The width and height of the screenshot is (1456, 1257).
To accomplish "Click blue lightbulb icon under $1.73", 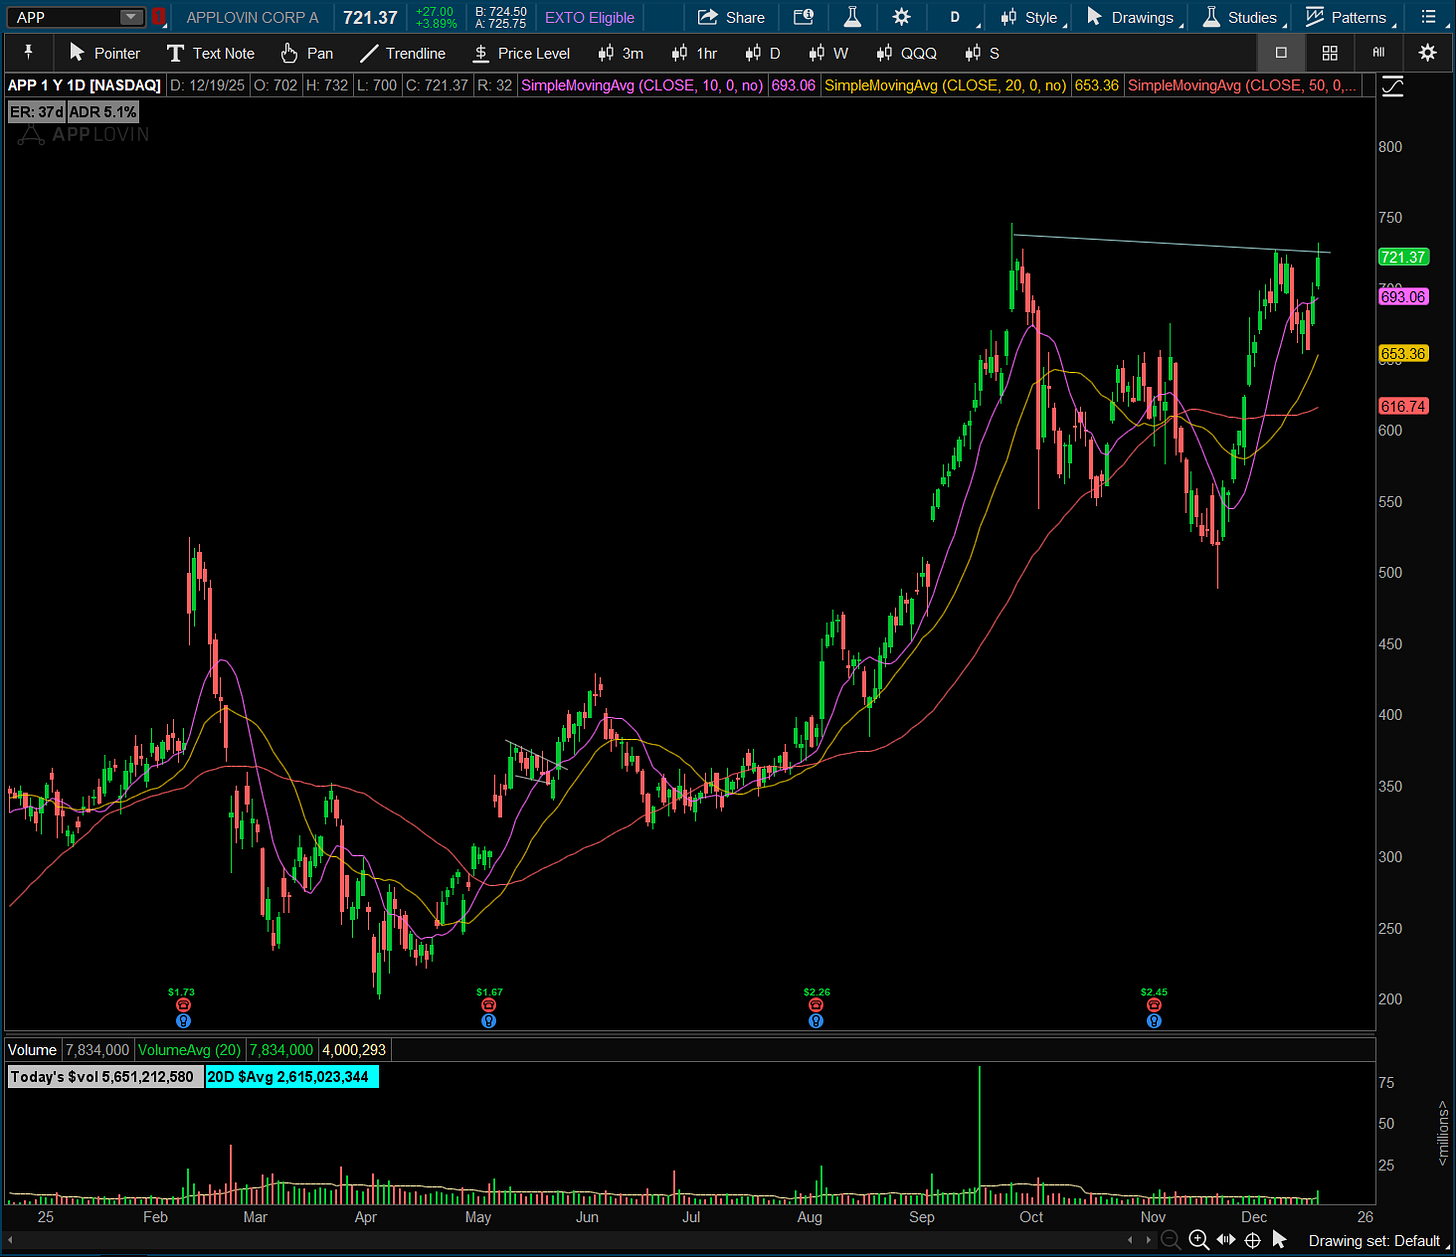I will coord(183,1021).
